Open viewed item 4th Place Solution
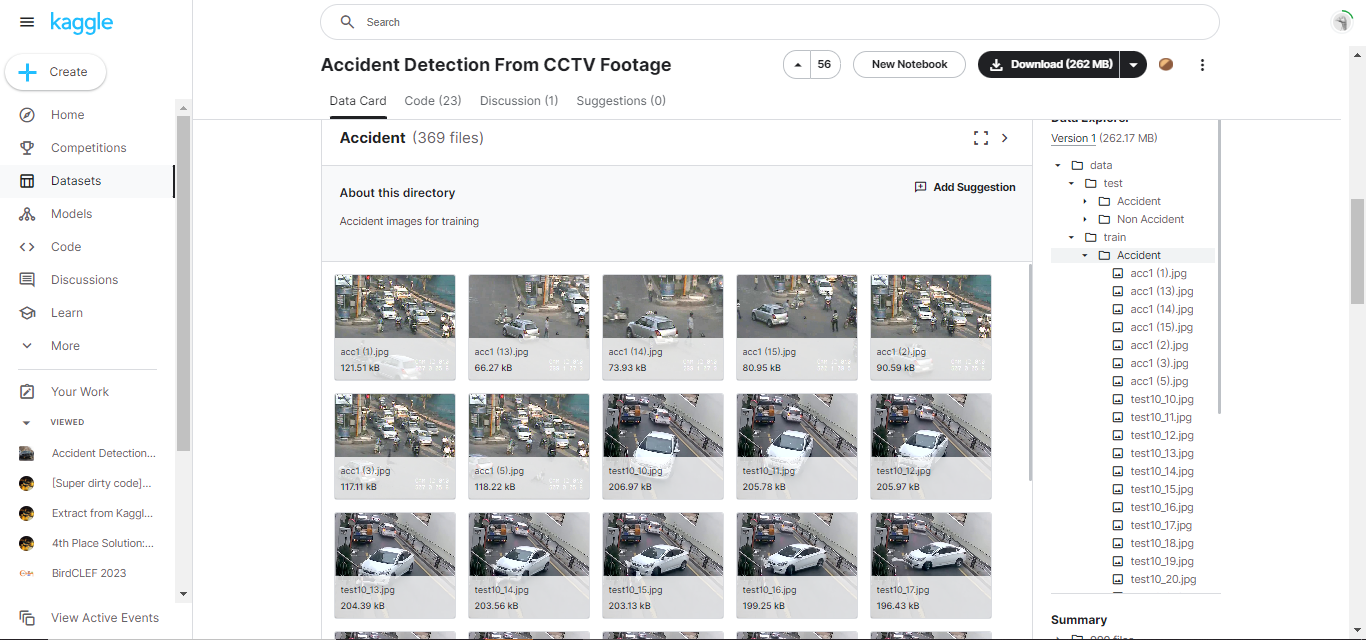Image resolution: width=1366 pixels, height=640 pixels. point(102,543)
